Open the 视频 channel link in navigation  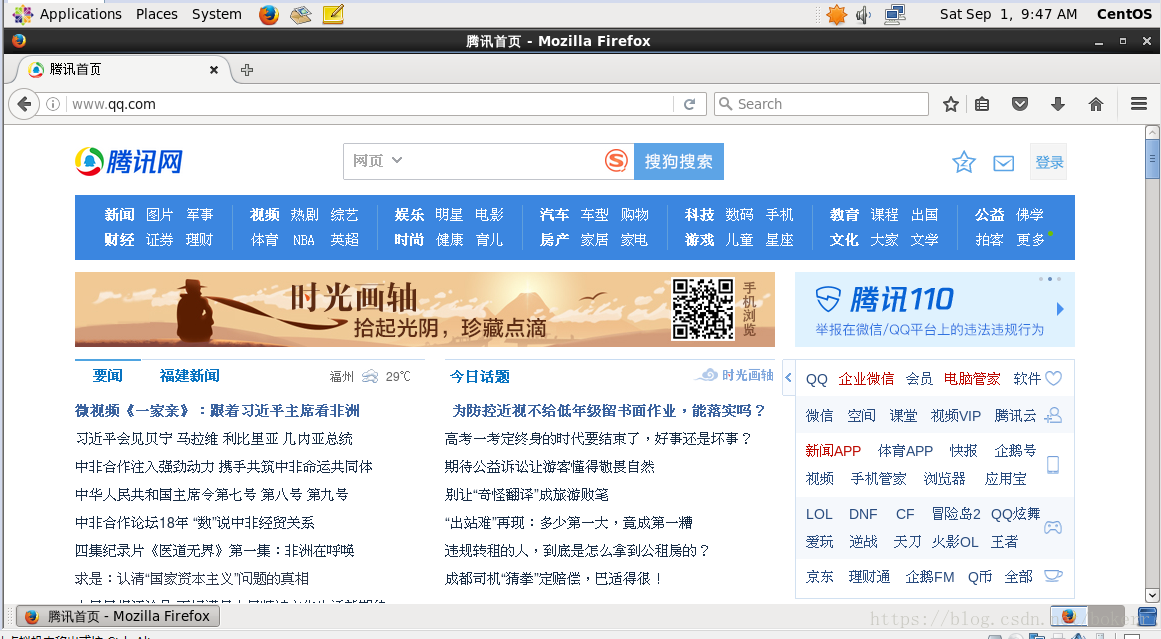click(264, 215)
